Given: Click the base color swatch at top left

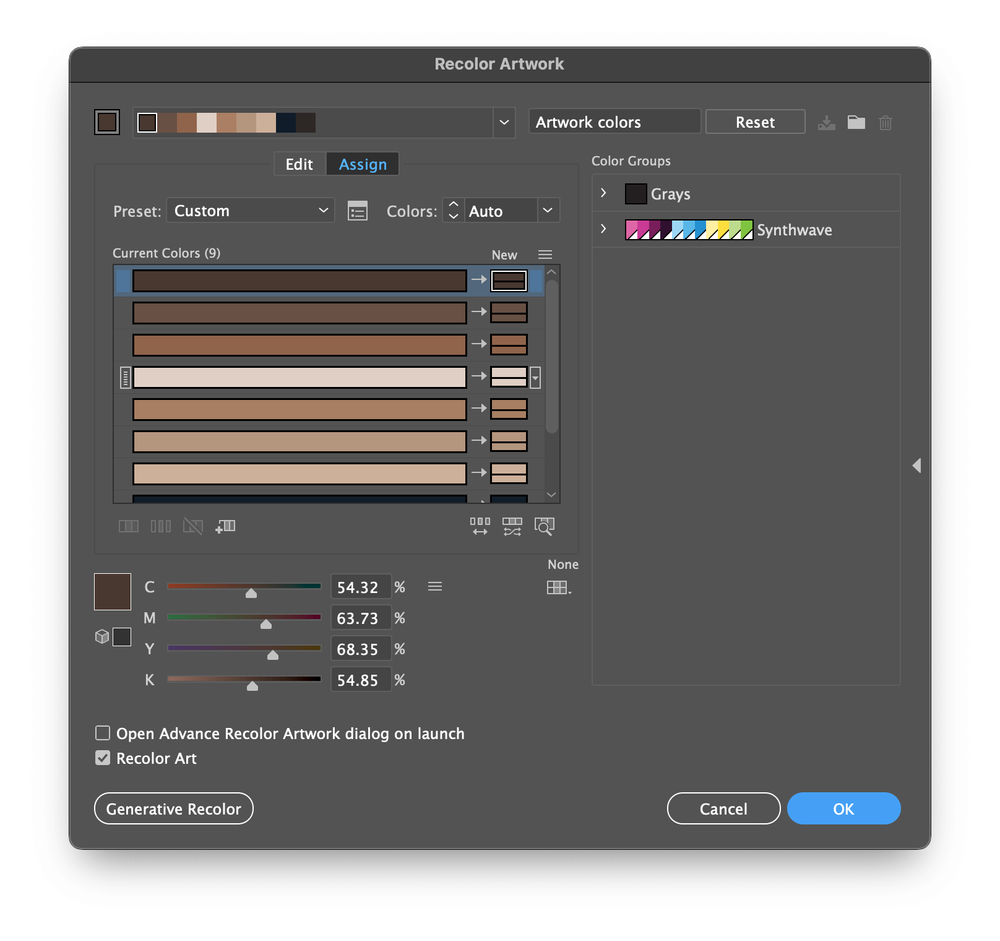Looking at the screenshot, I should (x=107, y=122).
